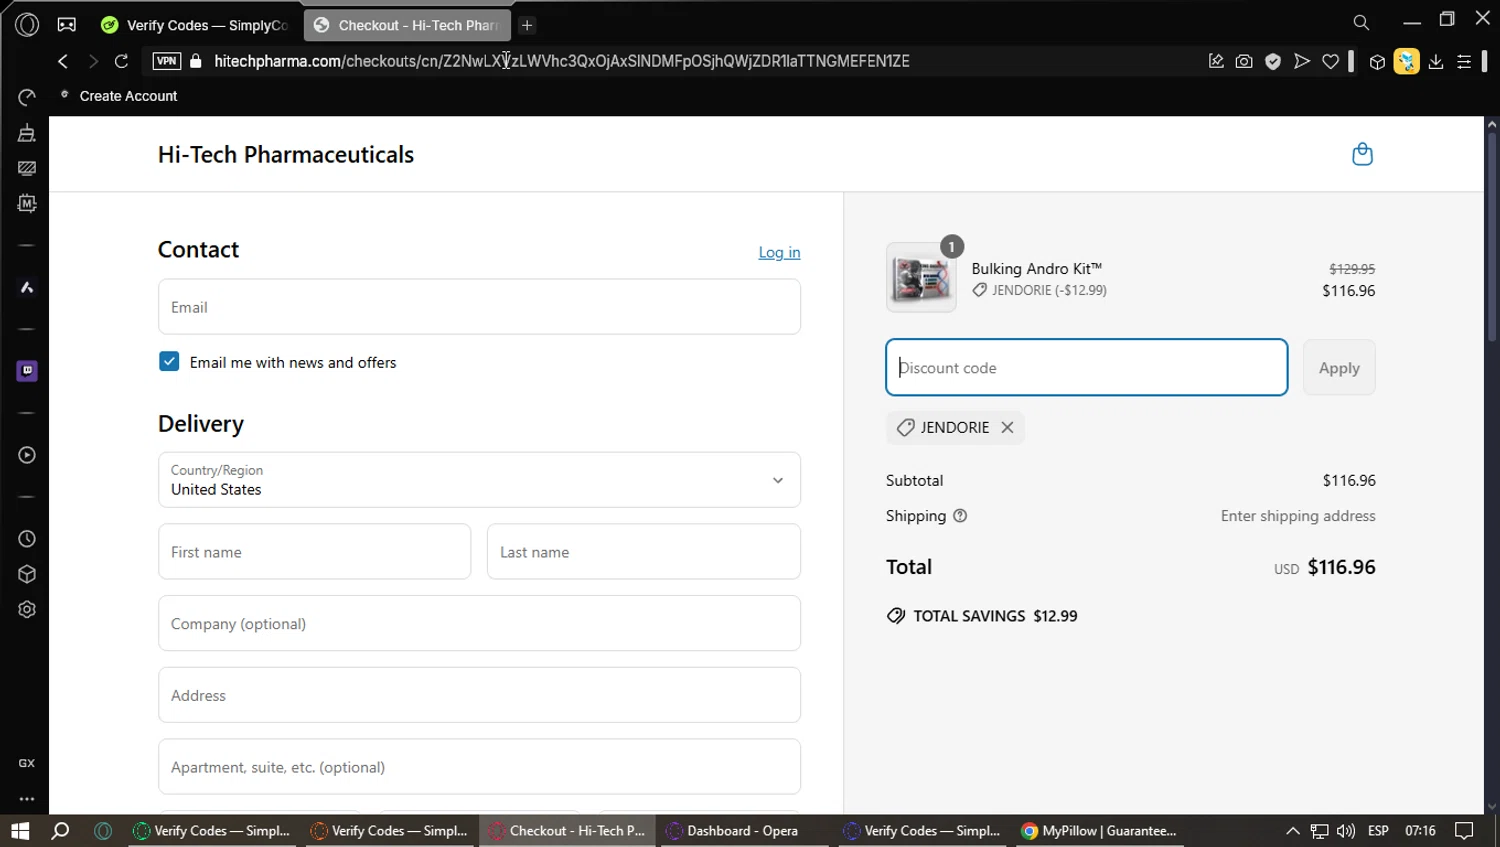
Task: Open the Opera menu logo
Action: tap(27, 24)
